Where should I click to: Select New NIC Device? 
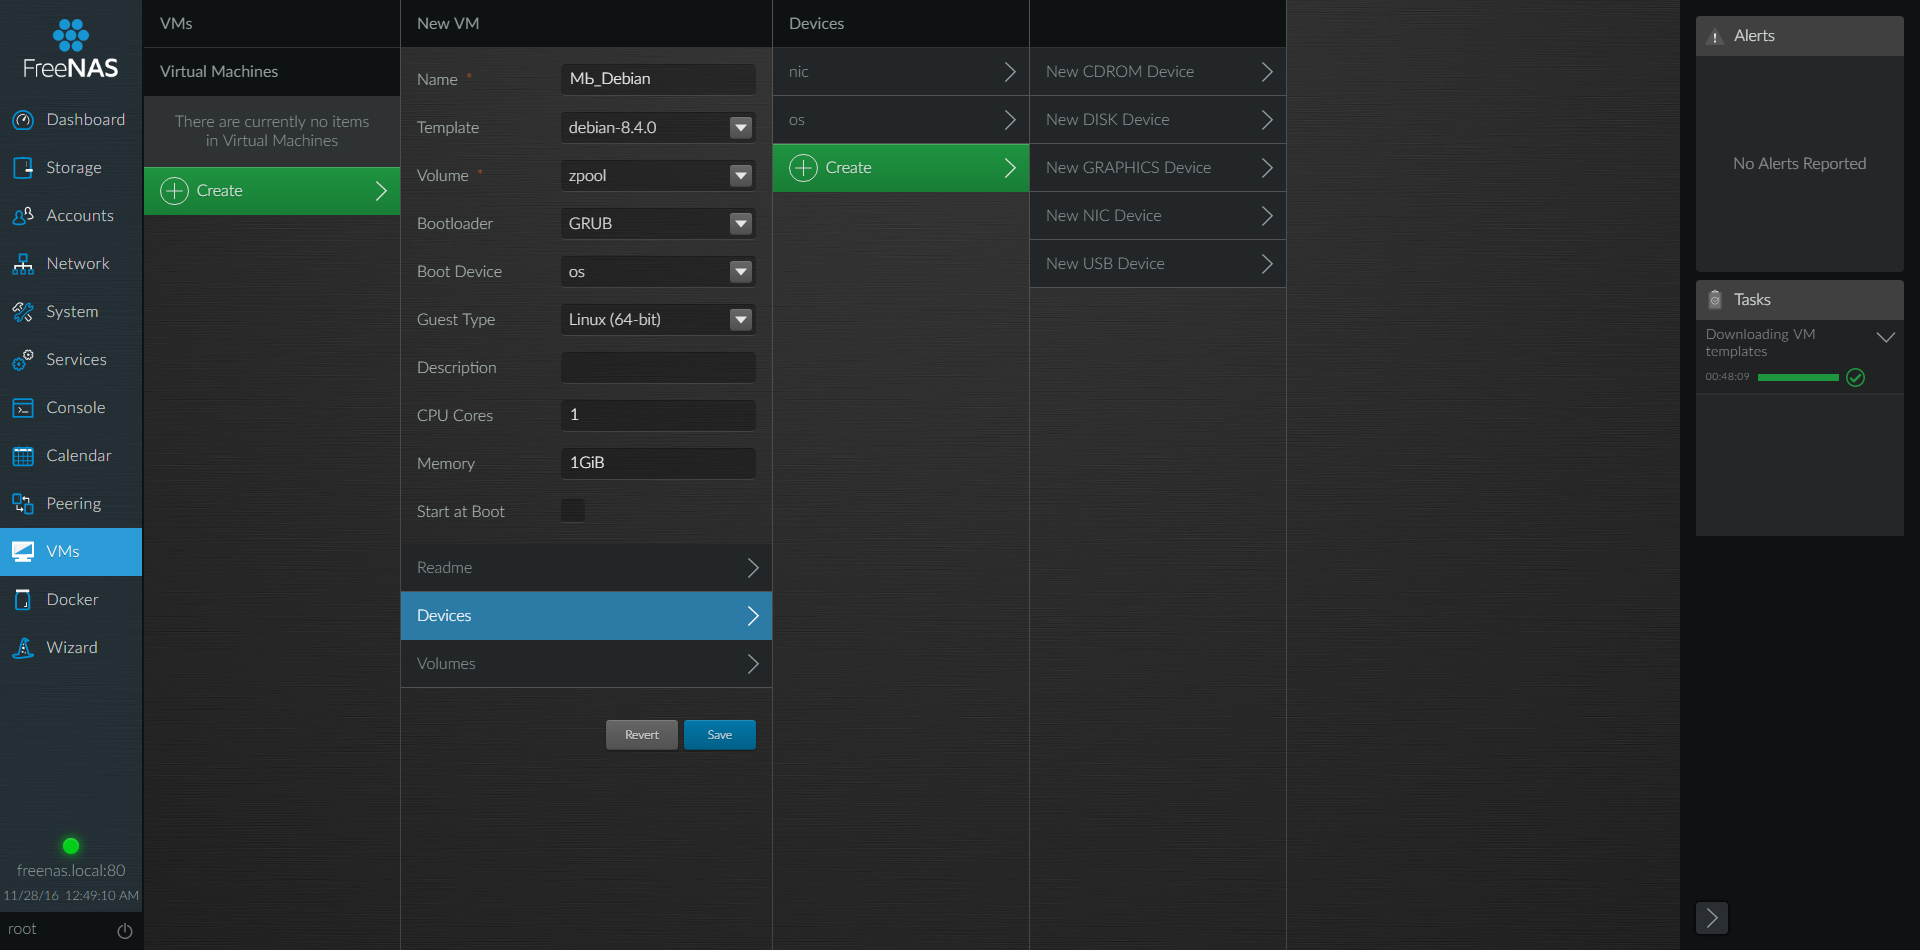[1158, 216]
